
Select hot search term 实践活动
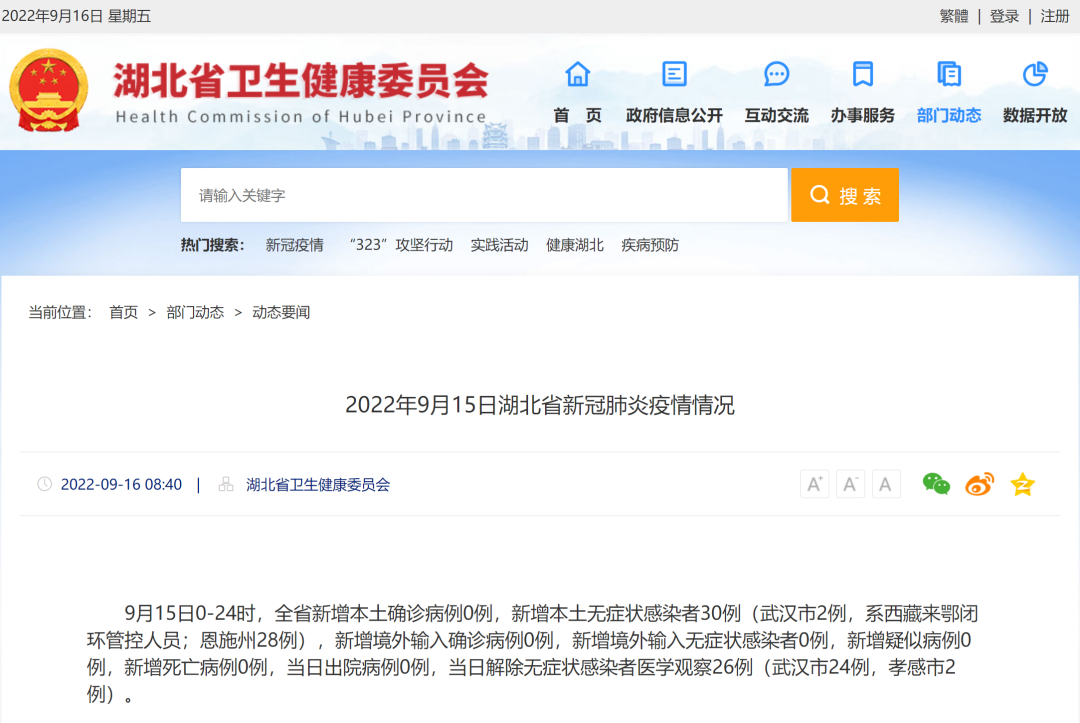(x=499, y=245)
